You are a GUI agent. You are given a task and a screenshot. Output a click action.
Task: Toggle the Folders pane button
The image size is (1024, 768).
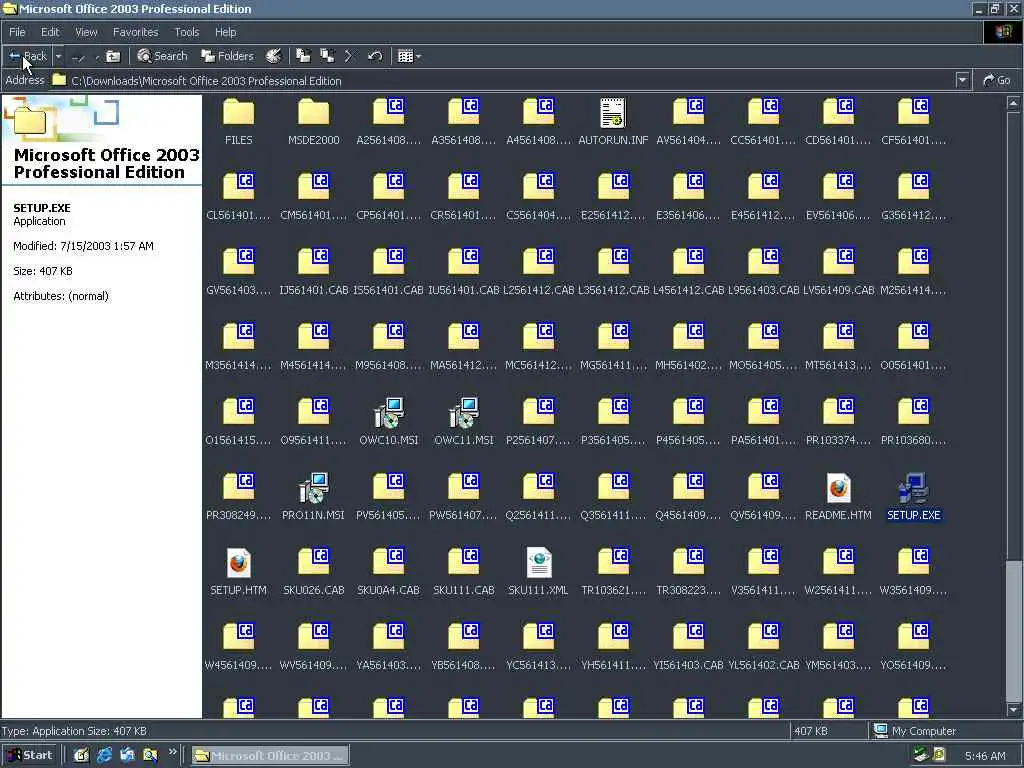[x=227, y=56]
